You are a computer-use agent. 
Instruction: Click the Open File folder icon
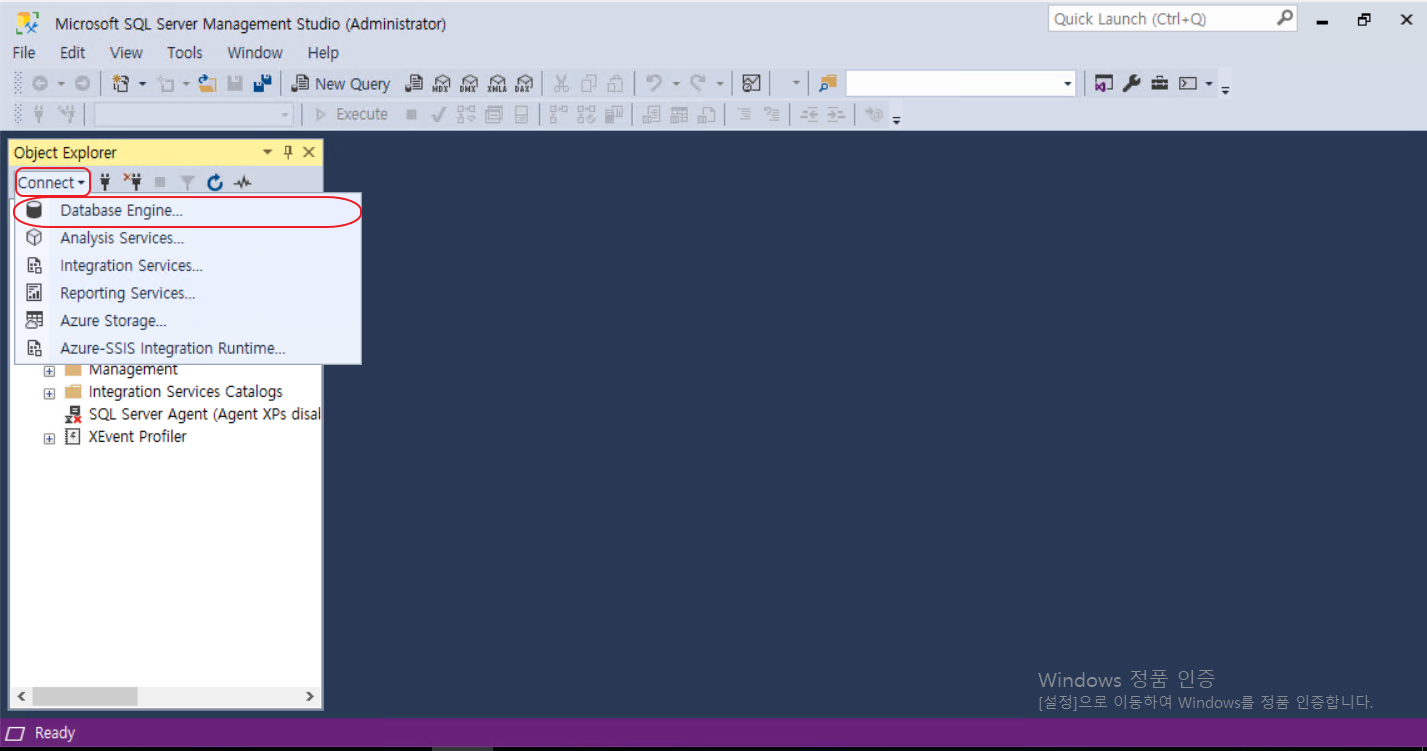point(207,84)
